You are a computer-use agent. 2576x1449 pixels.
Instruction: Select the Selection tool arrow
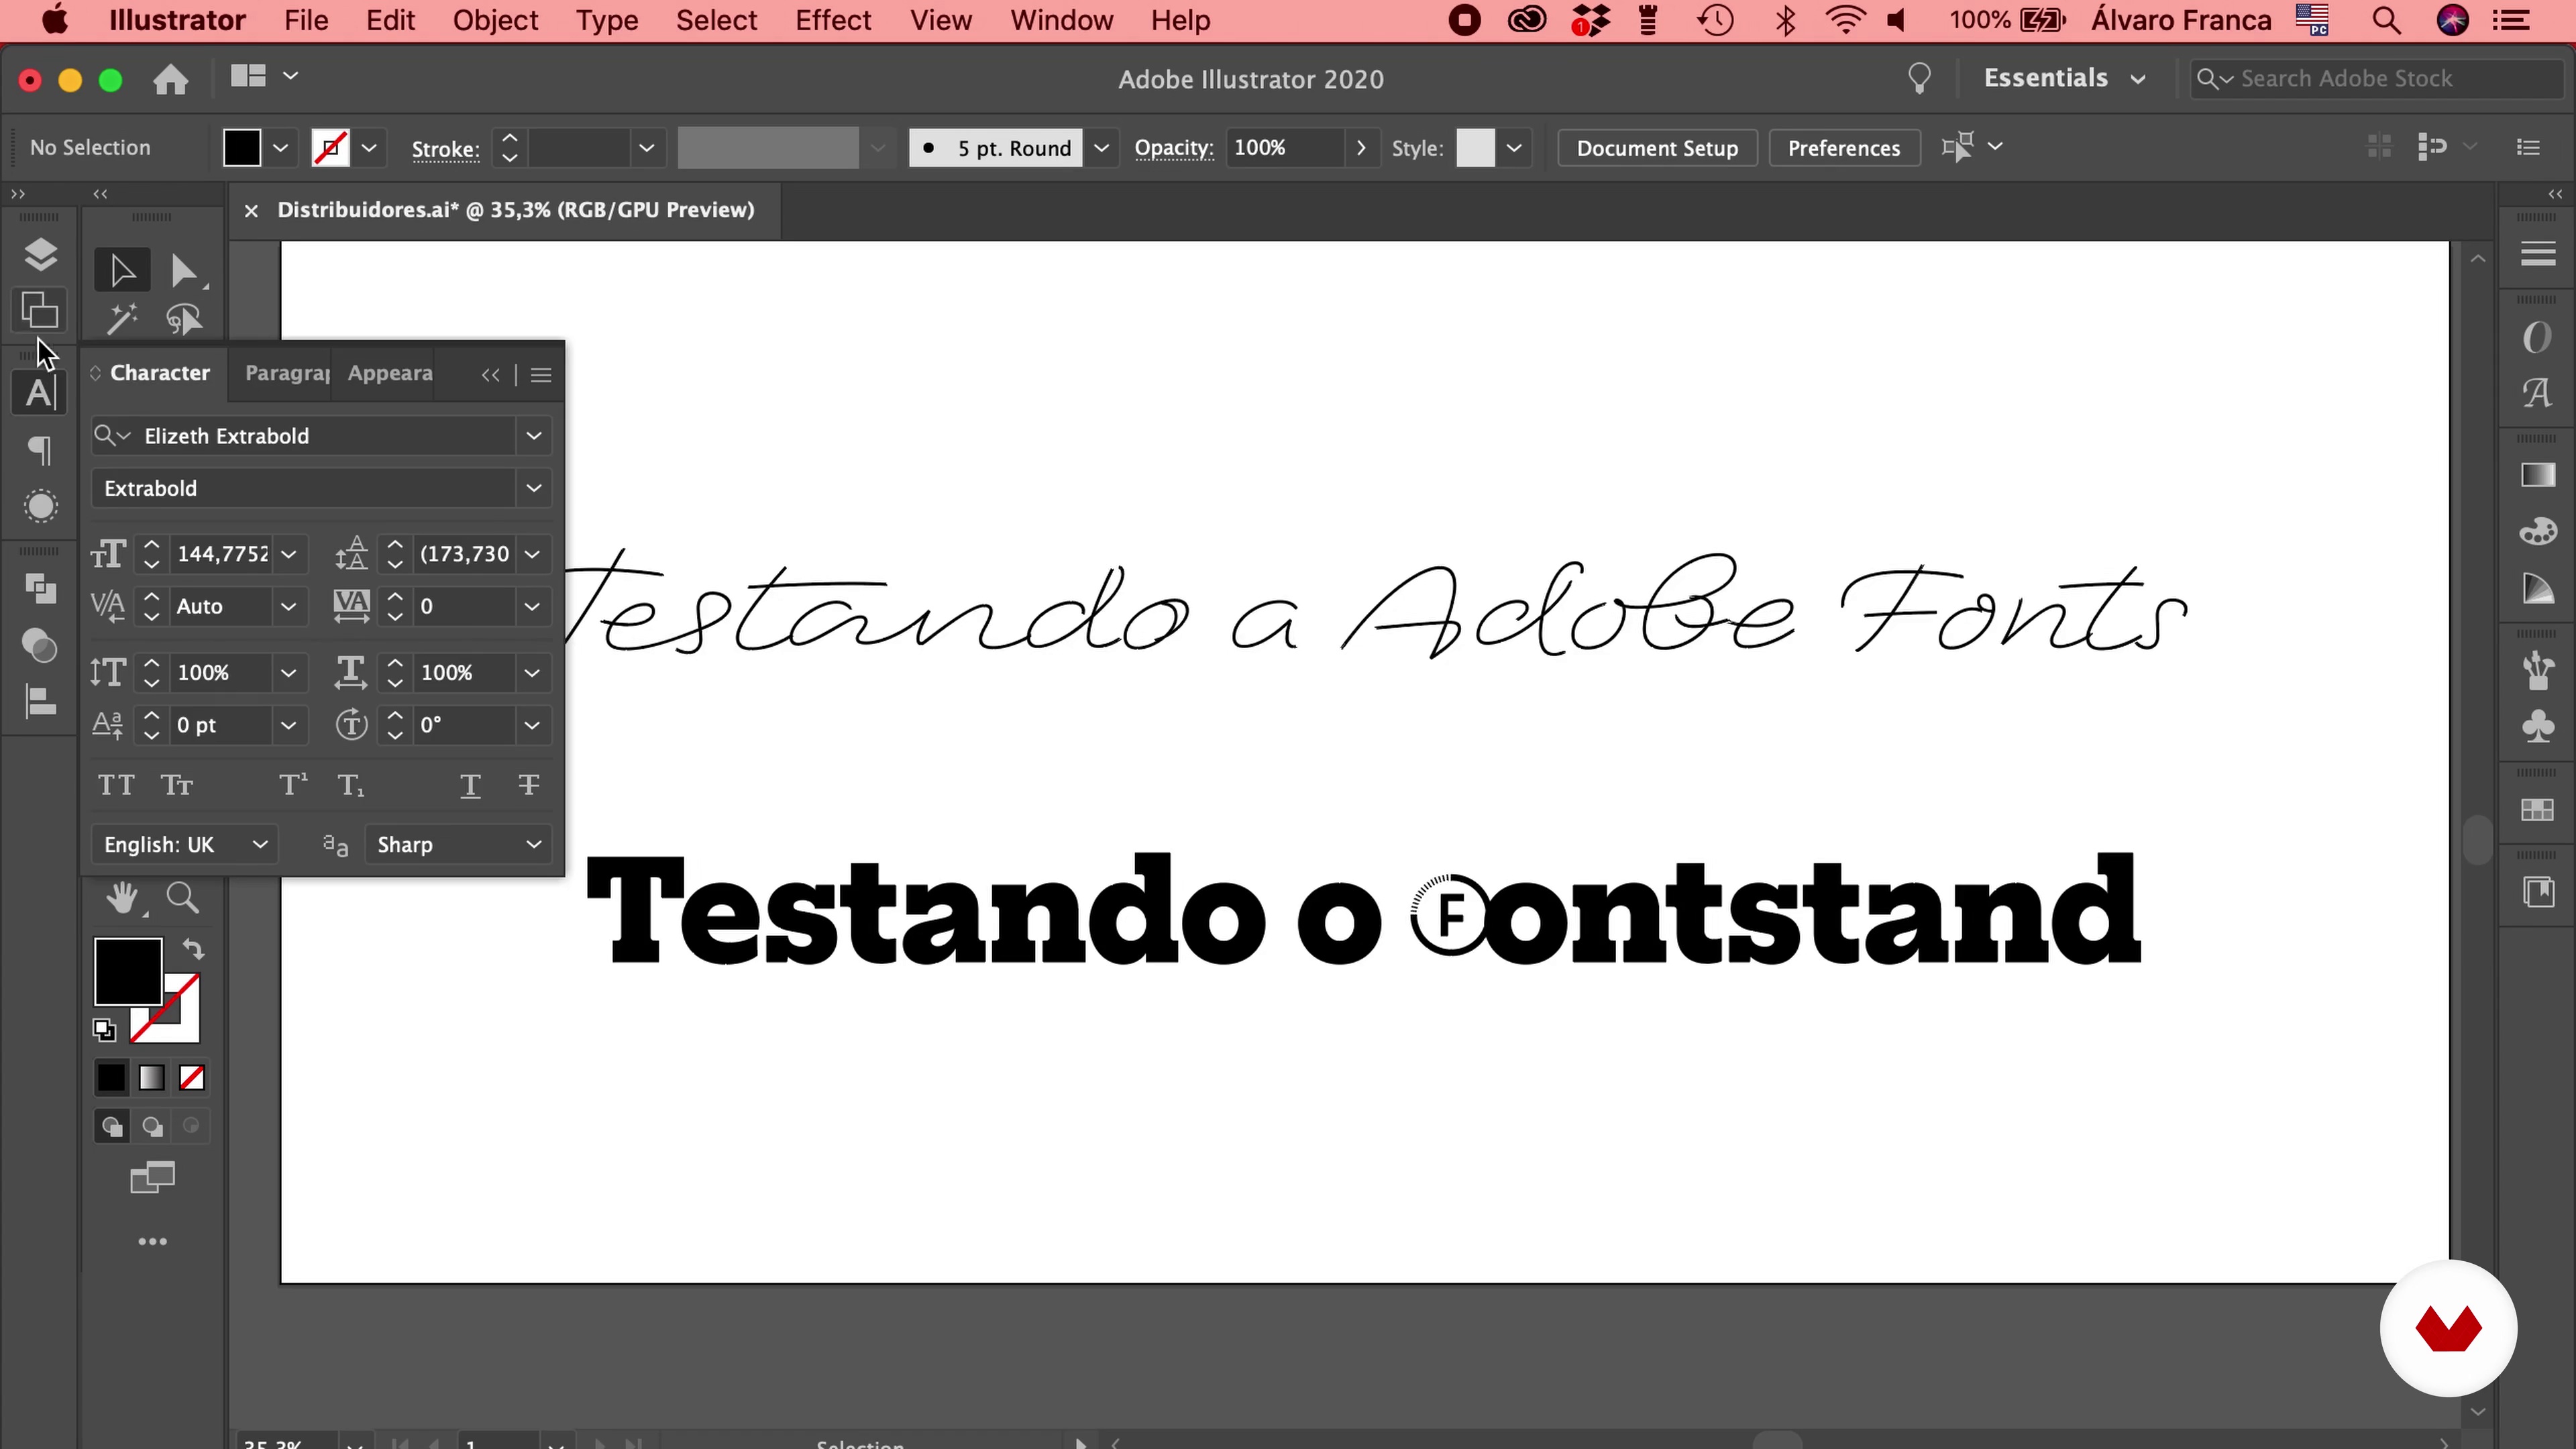(x=122, y=270)
